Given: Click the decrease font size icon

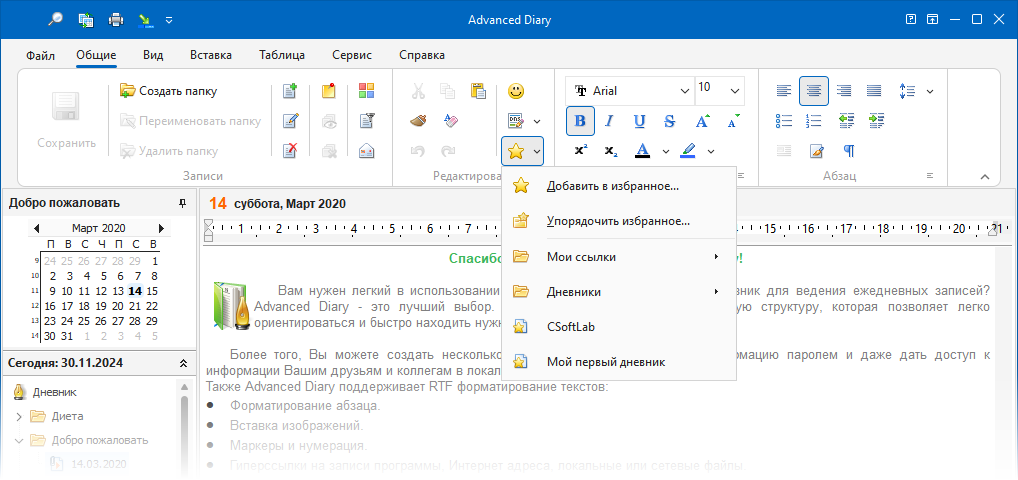Looking at the screenshot, I should point(733,121).
